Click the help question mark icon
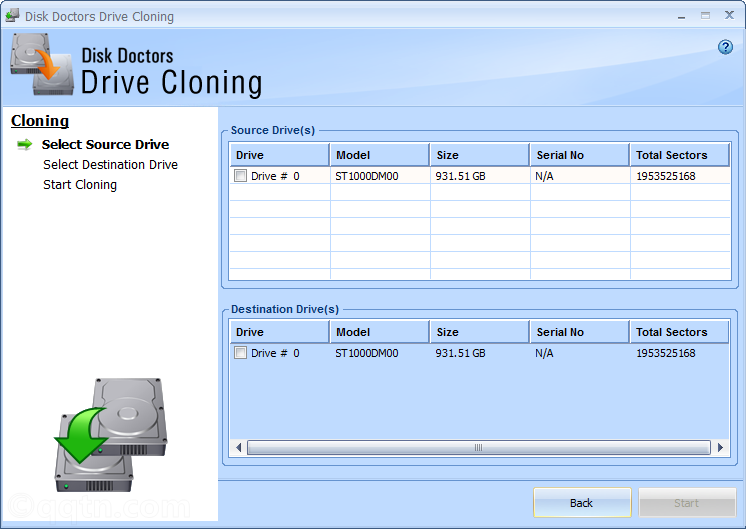Screen dimensions: 746x529 click(726, 47)
